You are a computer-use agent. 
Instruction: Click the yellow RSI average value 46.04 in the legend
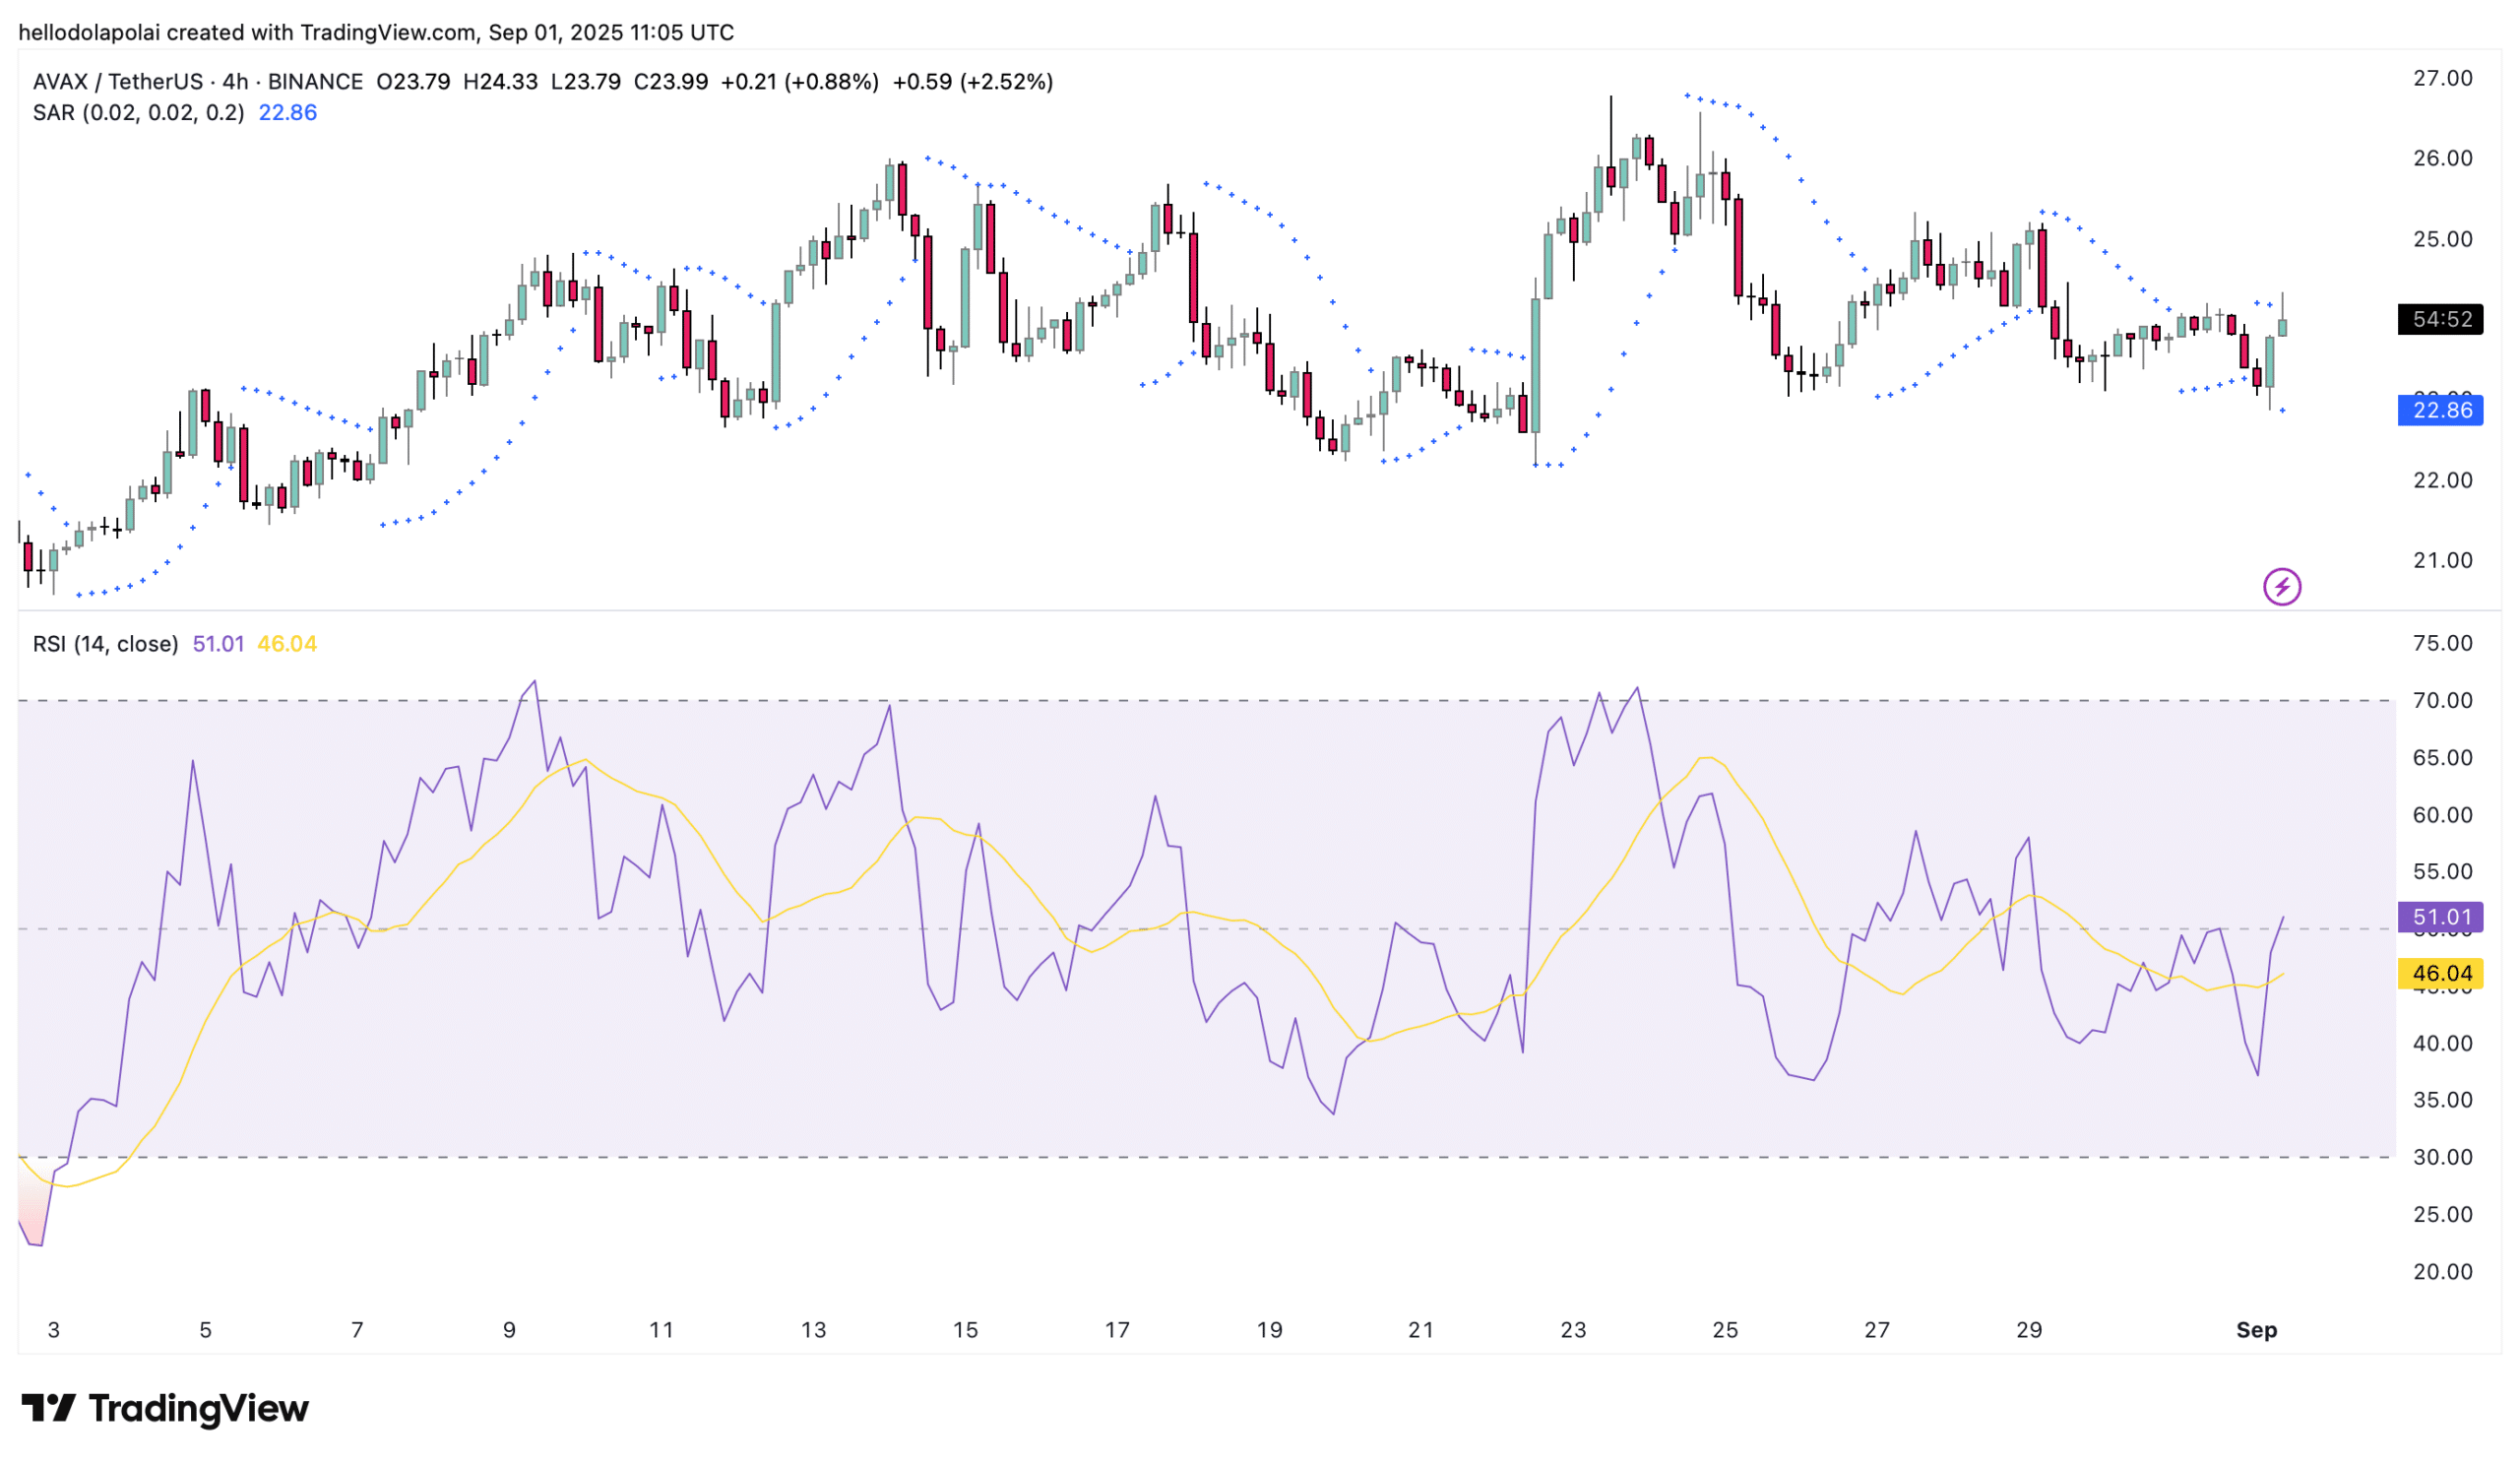point(287,644)
